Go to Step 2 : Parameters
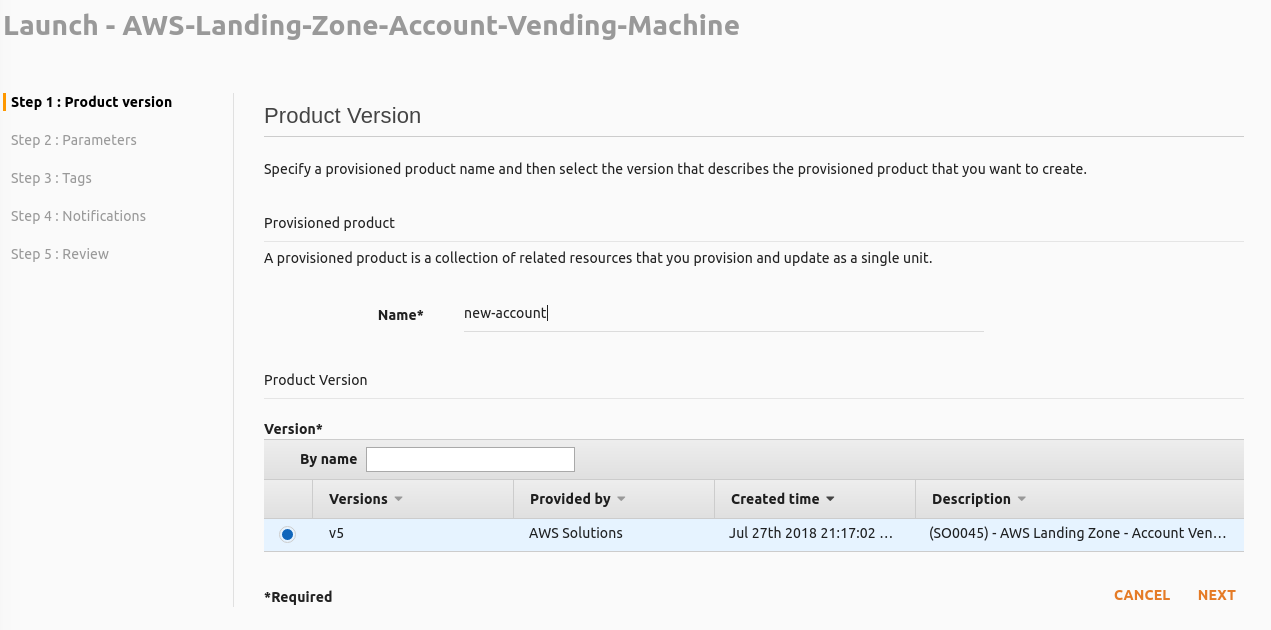 (74, 140)
